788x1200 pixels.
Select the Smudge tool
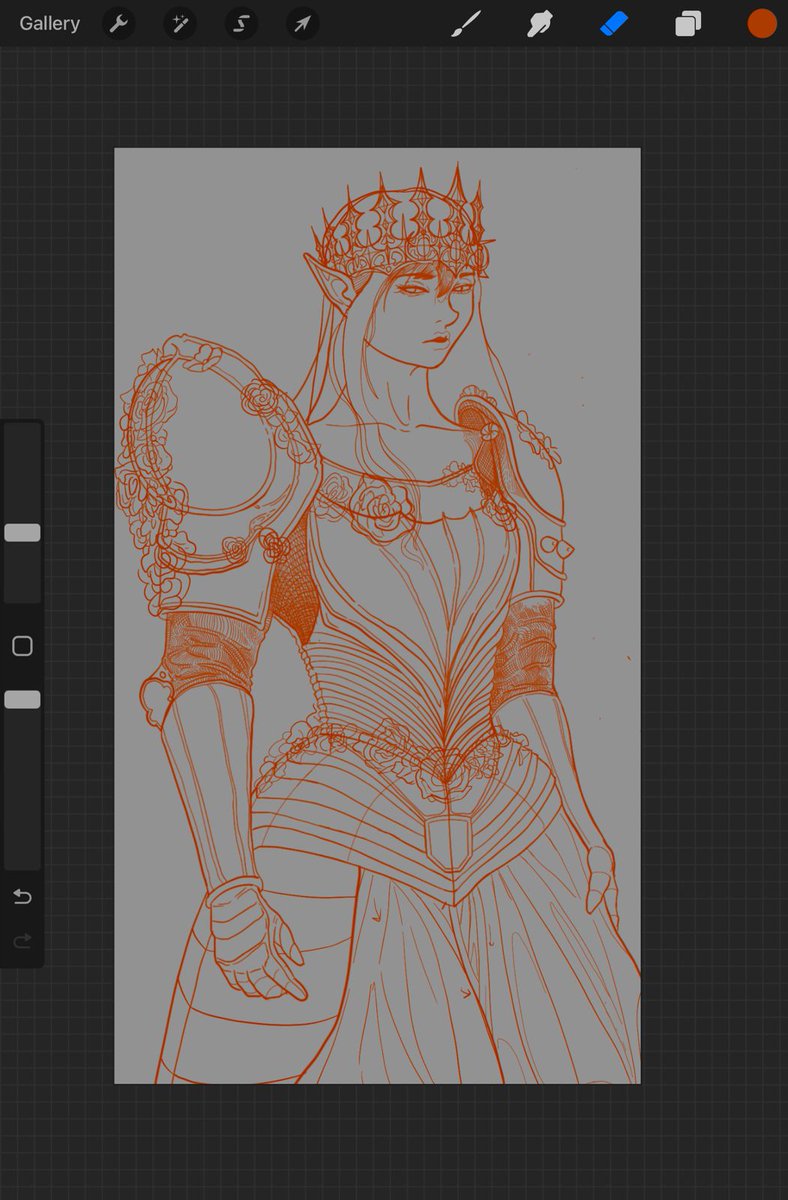pos(540,24)
